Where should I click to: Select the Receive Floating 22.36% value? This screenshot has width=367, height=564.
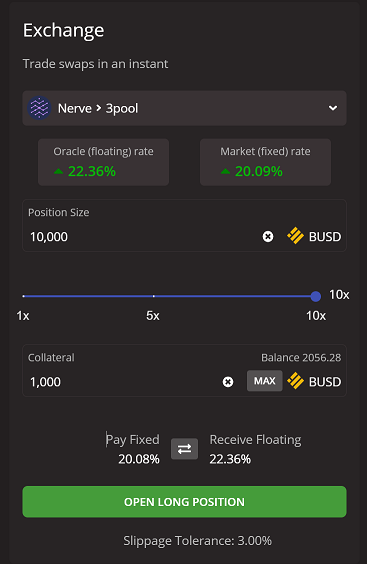230,459
